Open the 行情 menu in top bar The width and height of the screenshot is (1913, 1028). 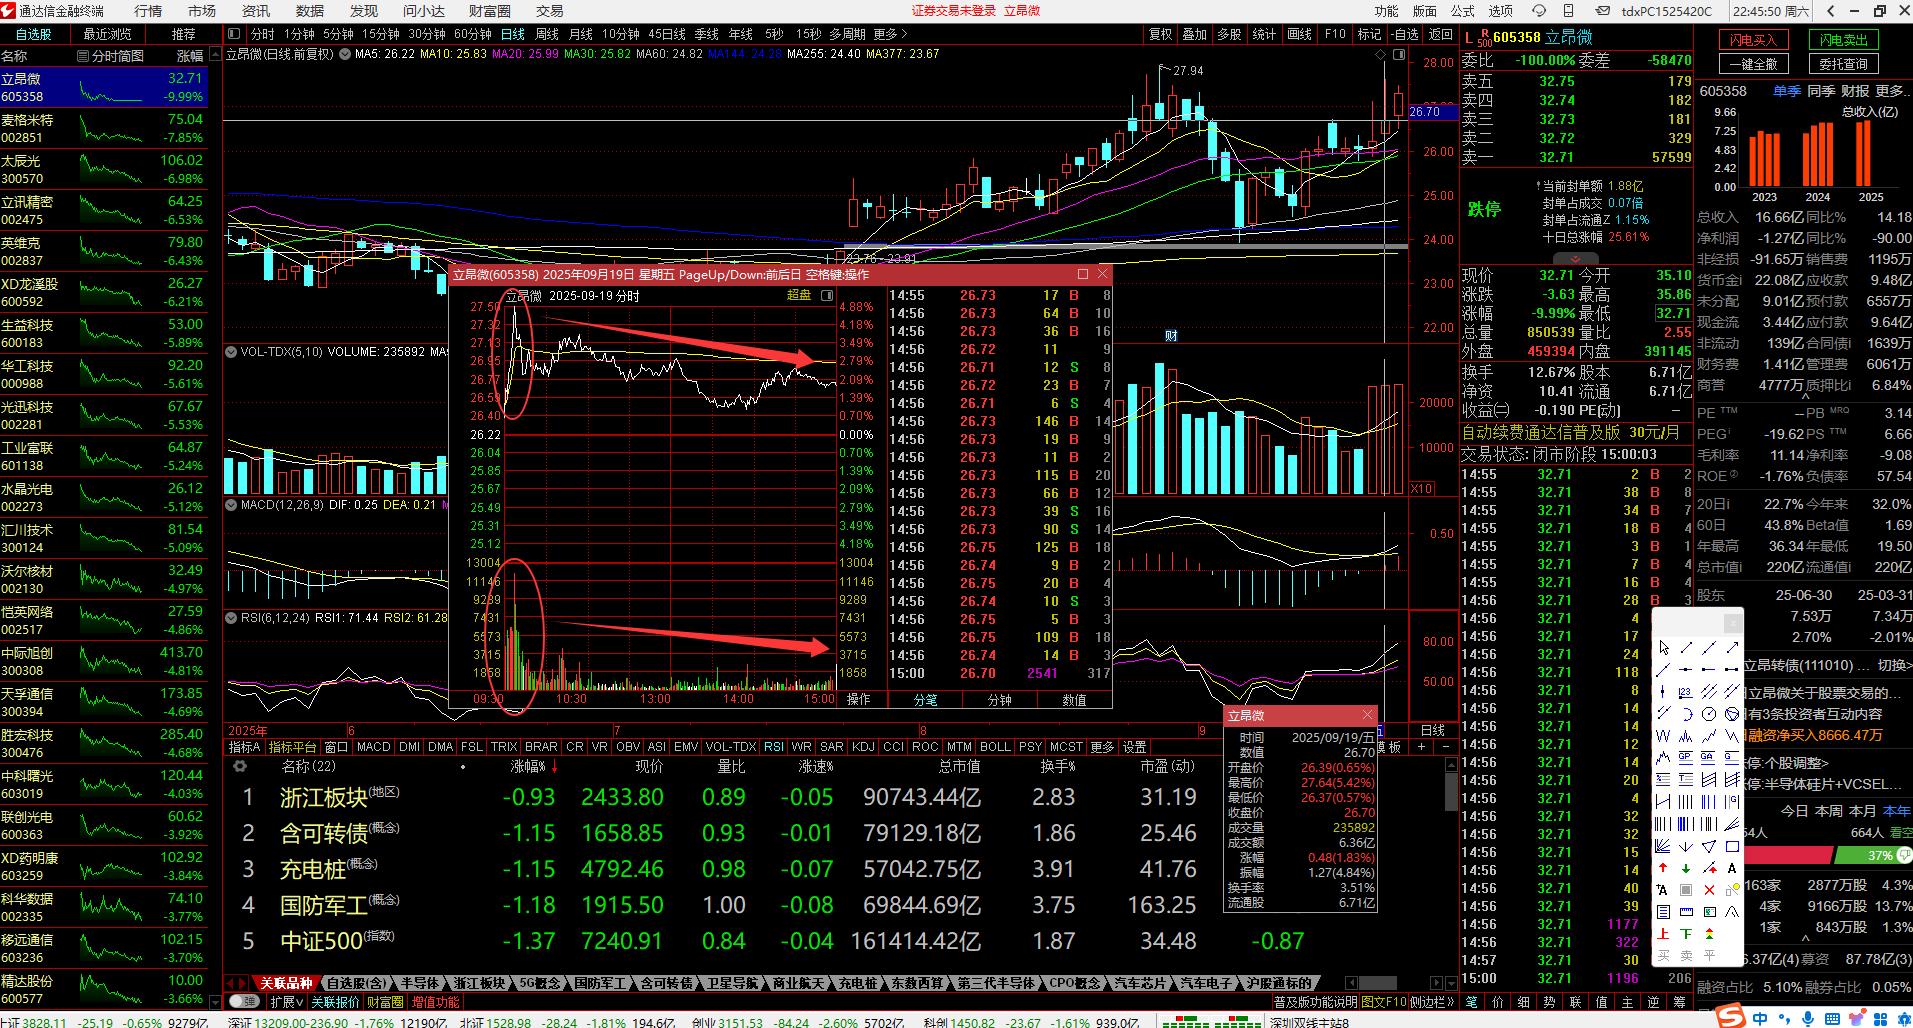148,11
